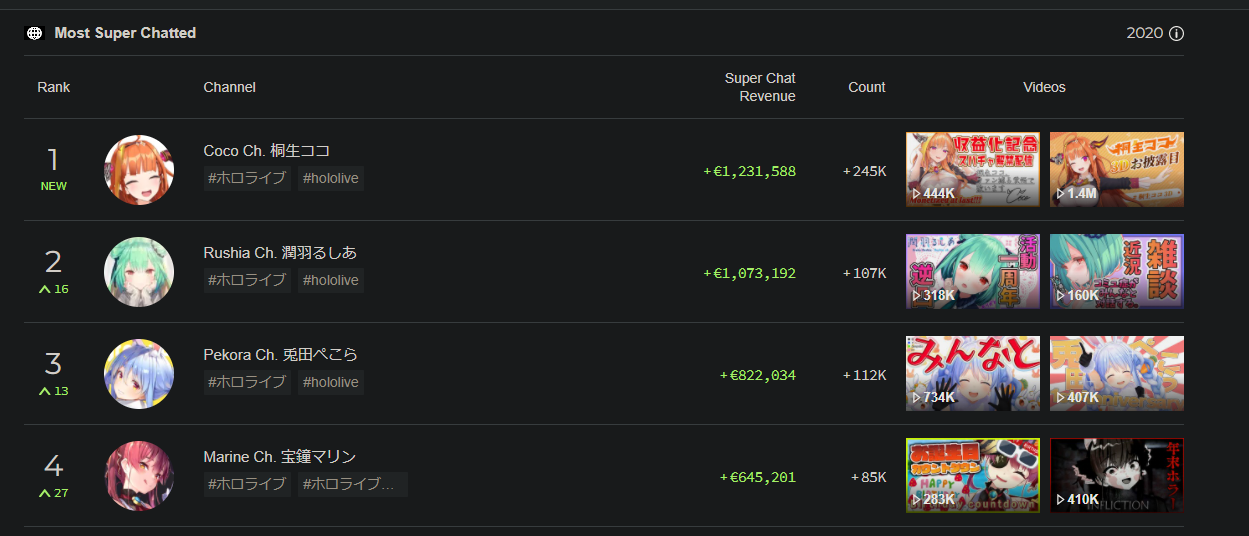Screen dimensions: 1249x536
Task: Click the truncated #ホロライブ... tag under Marine Ch.
Action: (x=353, y=485)
